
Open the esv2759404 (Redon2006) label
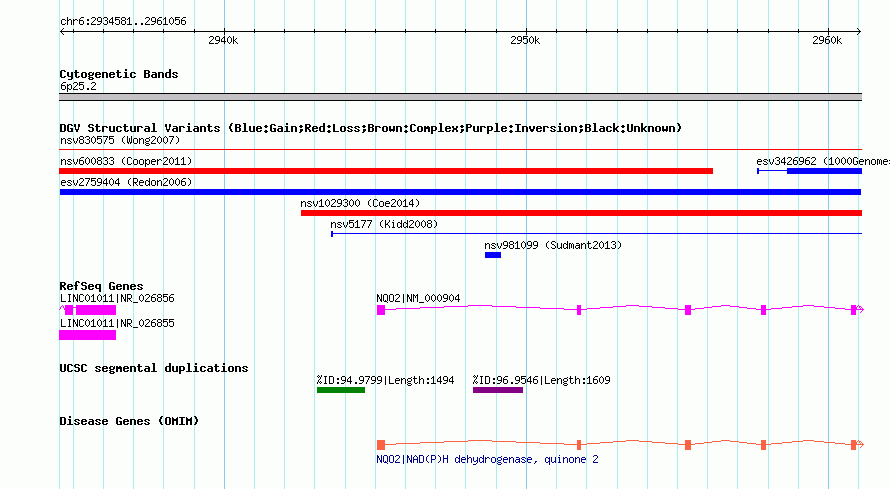coord(126,182)
